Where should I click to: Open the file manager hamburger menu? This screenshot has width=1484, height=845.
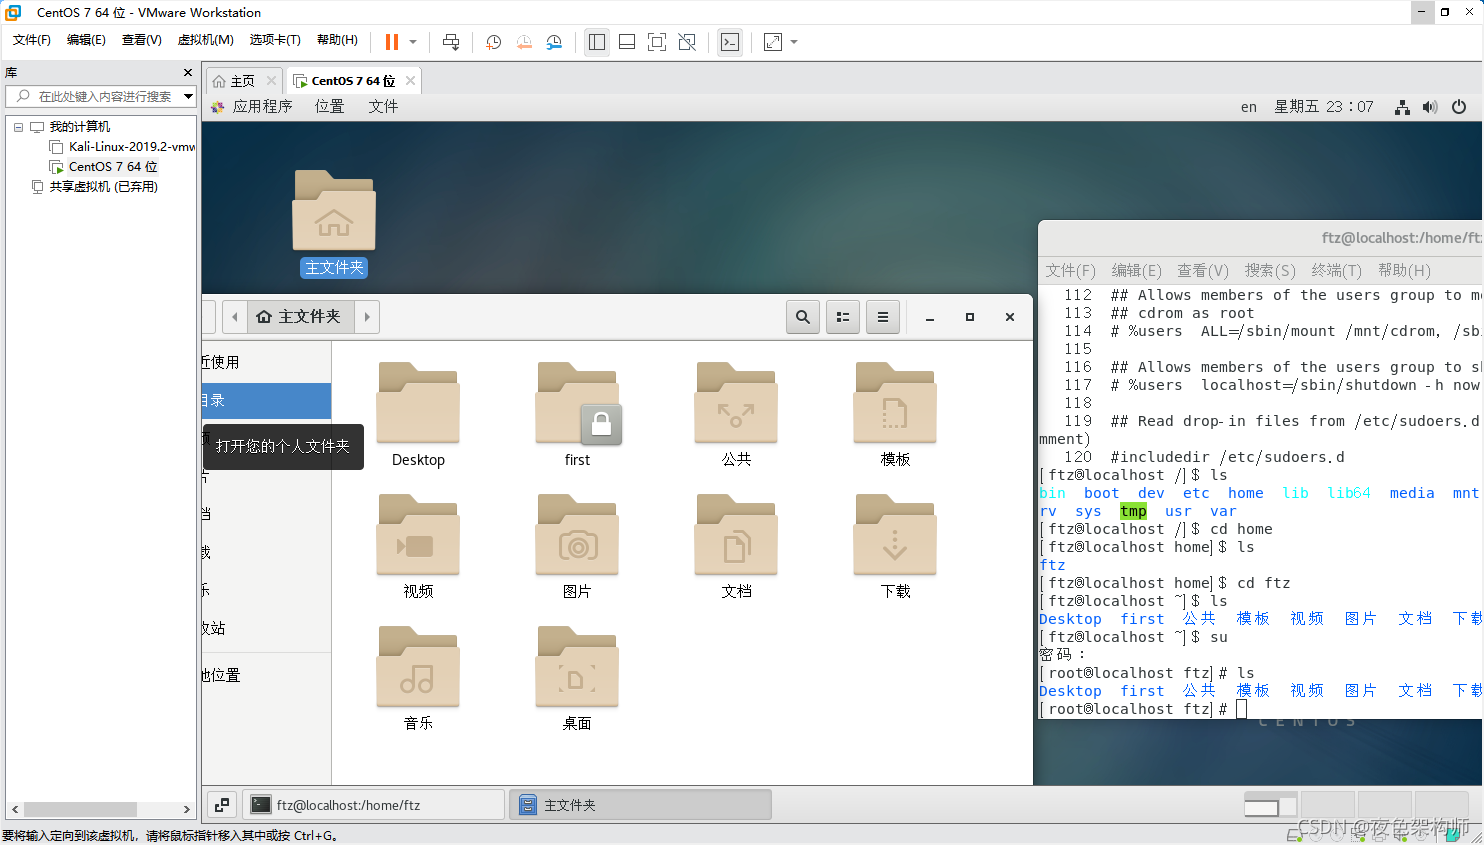[883, 317]
